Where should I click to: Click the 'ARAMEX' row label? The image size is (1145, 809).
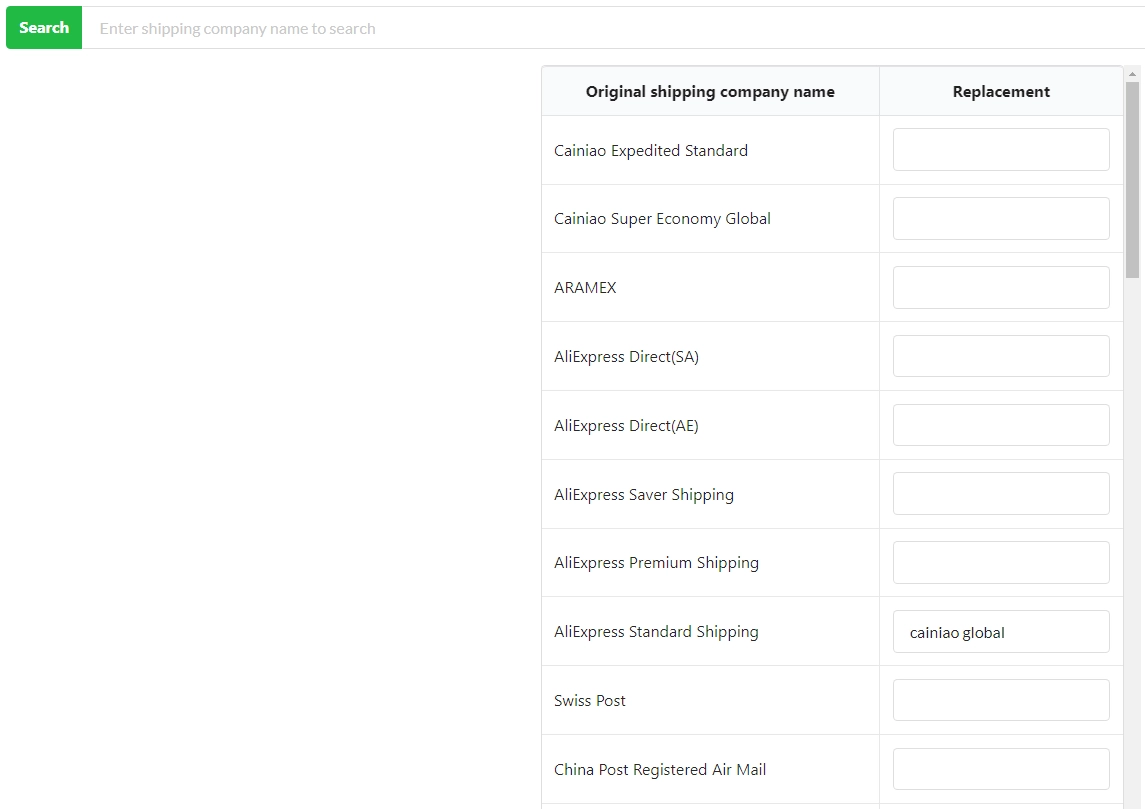point(585,288)
